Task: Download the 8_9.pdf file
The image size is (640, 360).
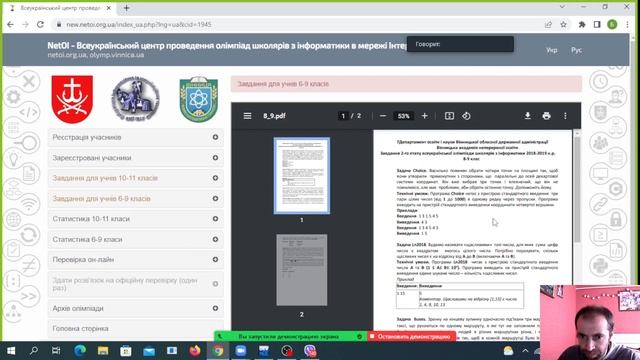Action: tap(527, 116)
